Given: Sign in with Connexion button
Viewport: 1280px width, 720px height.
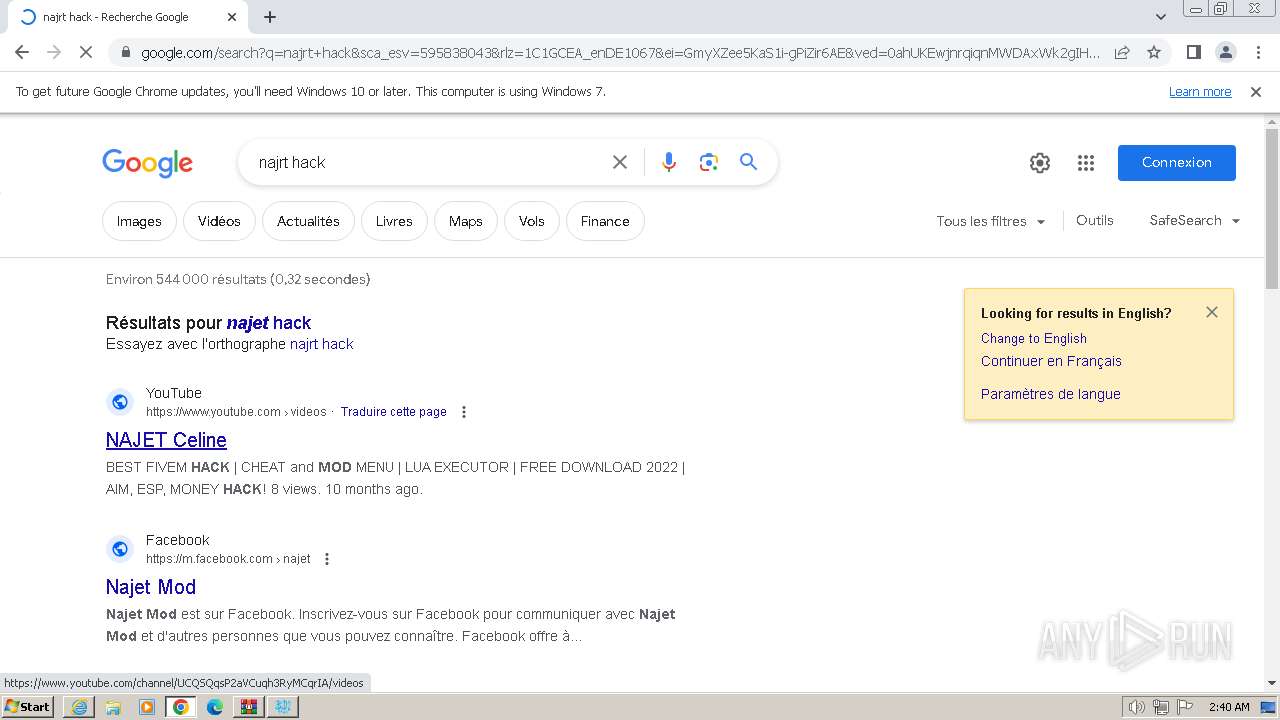Looking at the screenshot, I should 1177,163.
